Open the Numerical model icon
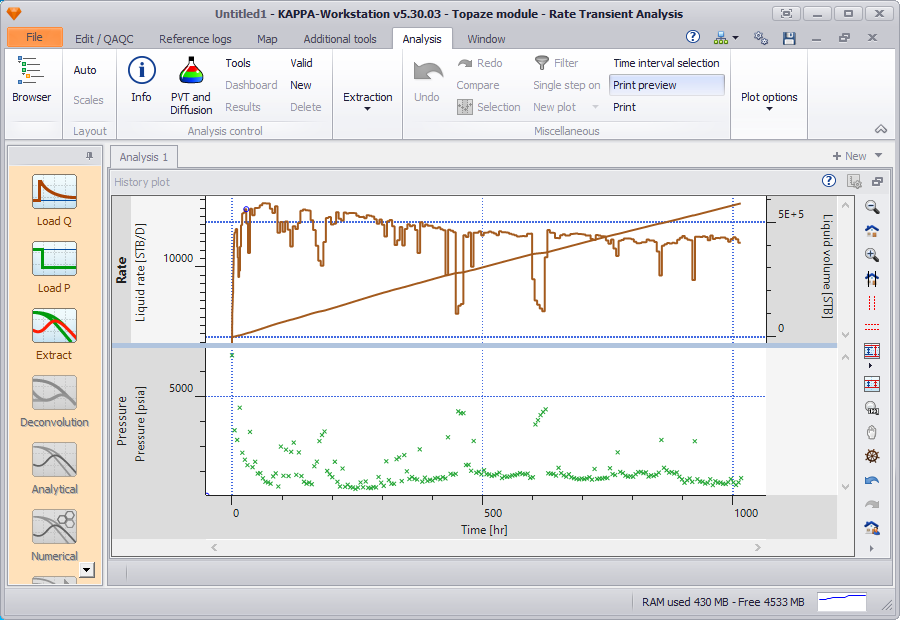 (x=55, y=527)
